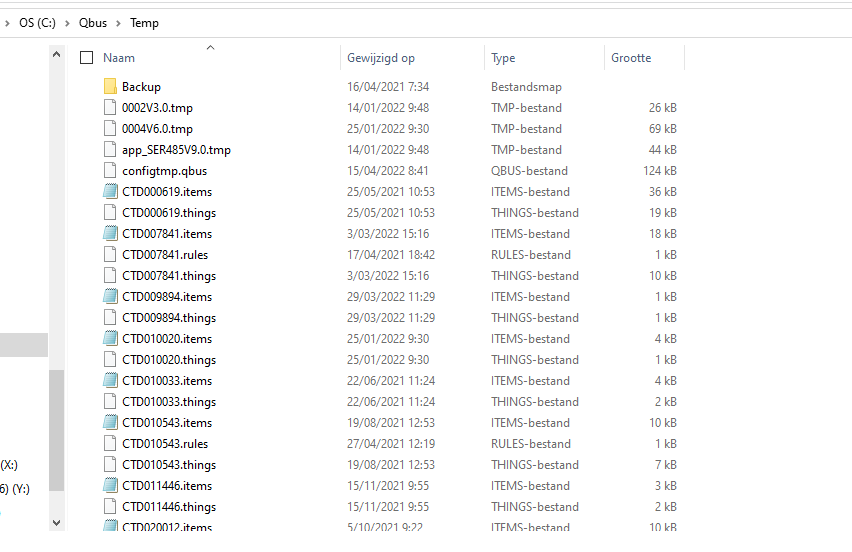Open the chevron between OS (C:) and Qbus
The height and width of the screenshot is (552, 852).
[67, 23]
